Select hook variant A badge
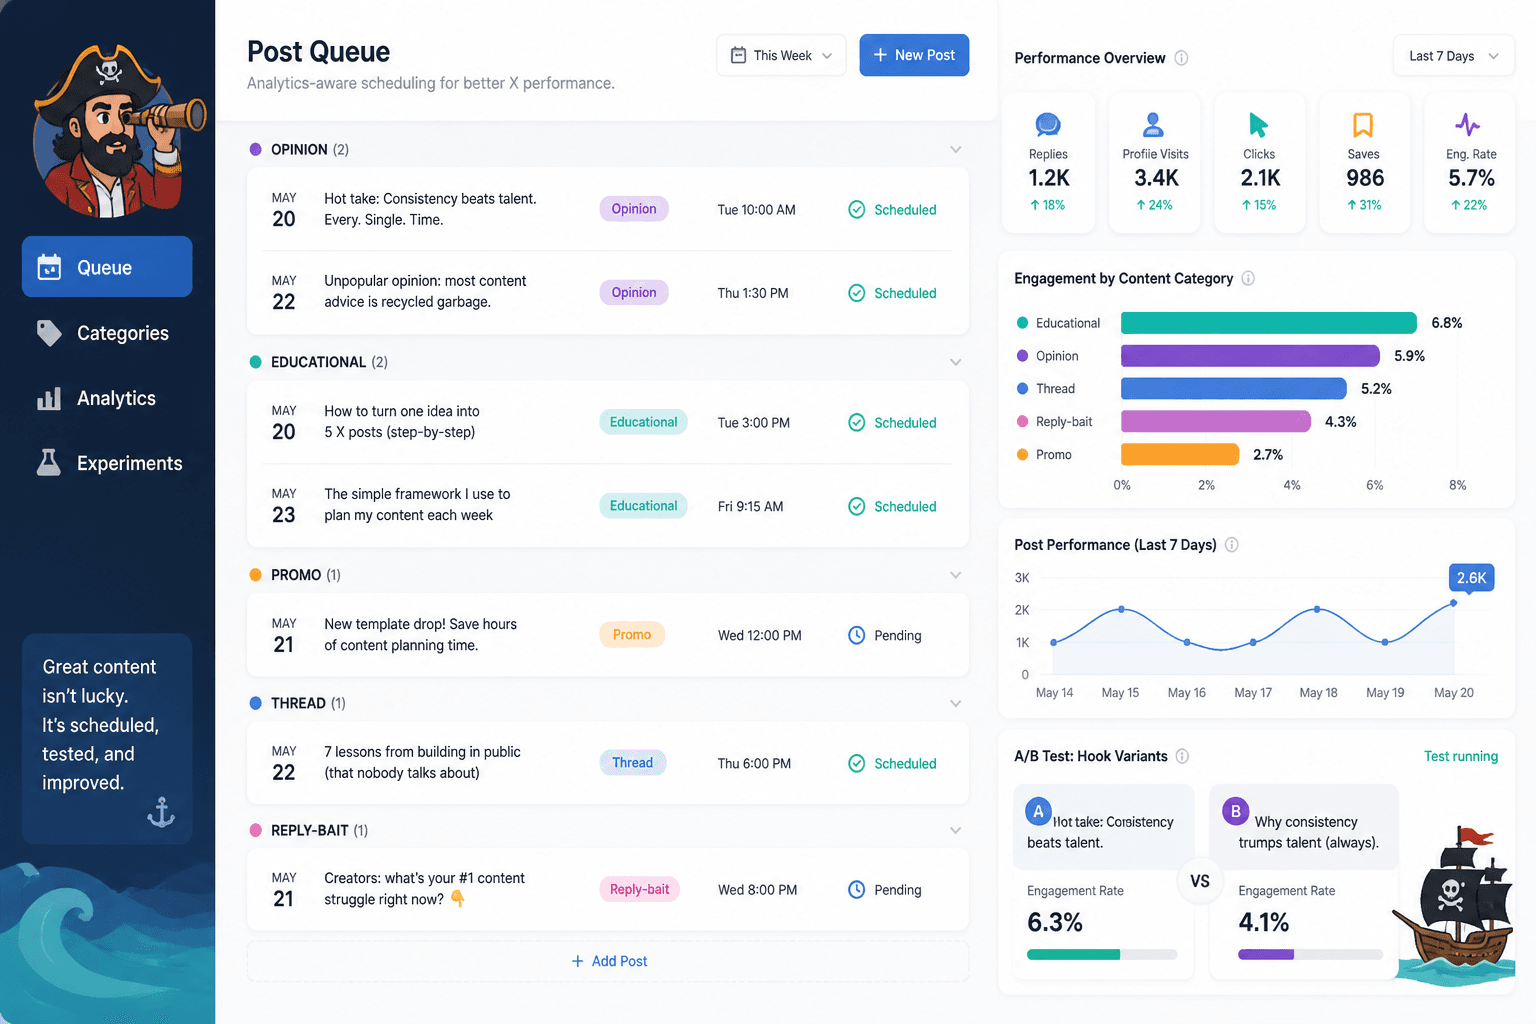The height and width of the screenshot is (1024, 1536). [1038, 812]
